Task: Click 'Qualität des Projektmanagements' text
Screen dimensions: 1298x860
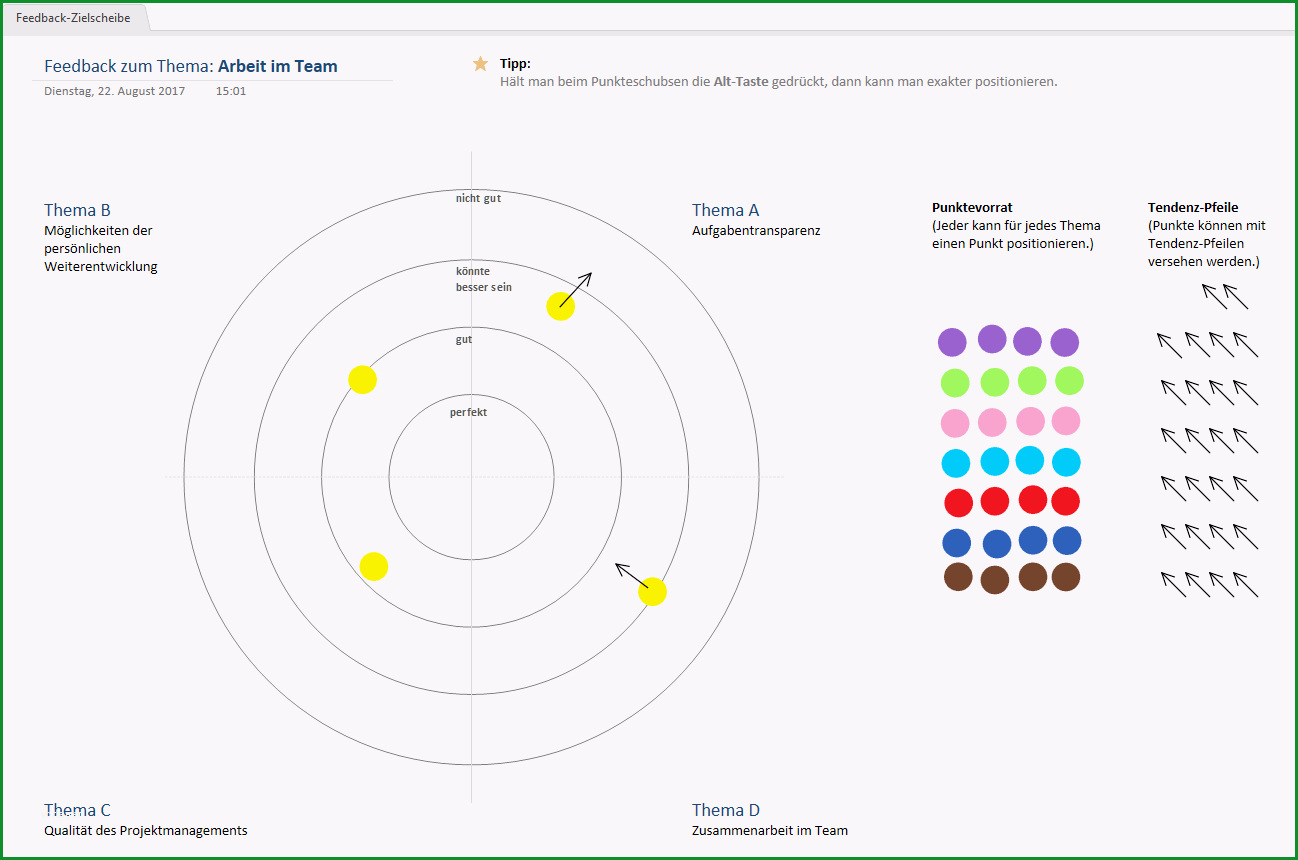Action: click(x=146, y=831)
